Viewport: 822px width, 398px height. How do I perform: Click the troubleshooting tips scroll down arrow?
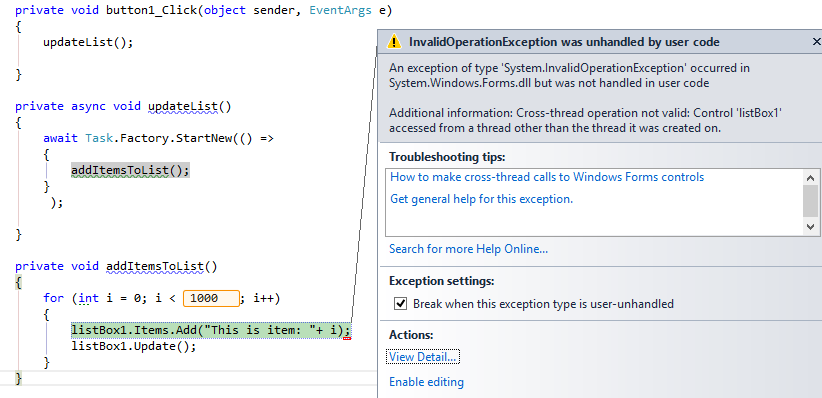coord(810,227)
